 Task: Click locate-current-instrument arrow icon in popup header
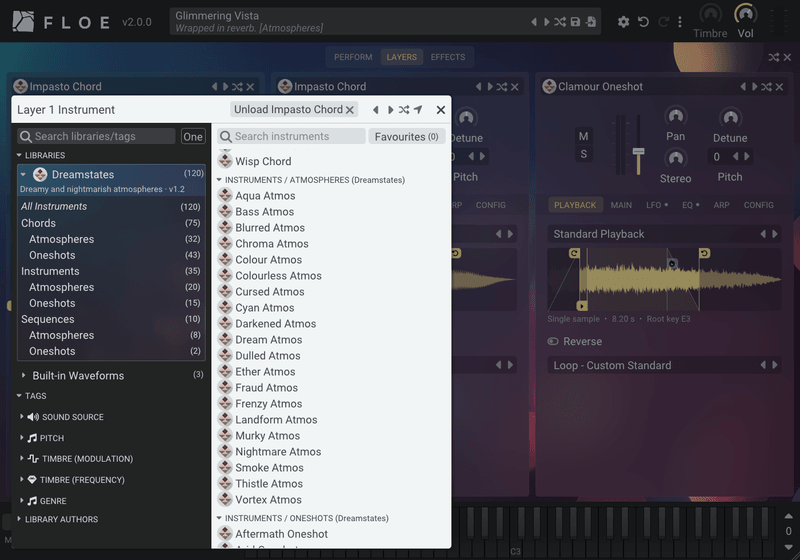click(418, 110)
